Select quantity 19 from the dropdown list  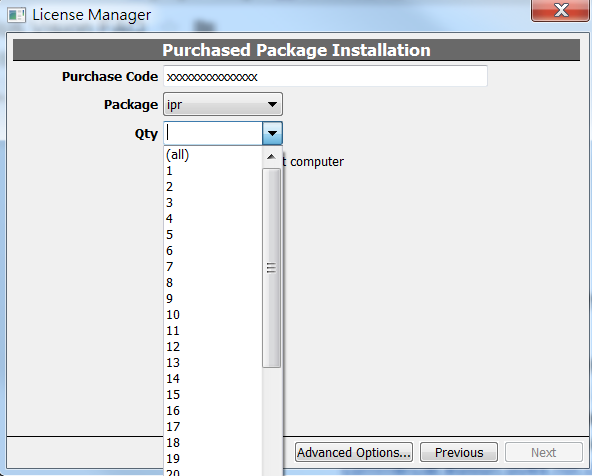pos(213,458)
